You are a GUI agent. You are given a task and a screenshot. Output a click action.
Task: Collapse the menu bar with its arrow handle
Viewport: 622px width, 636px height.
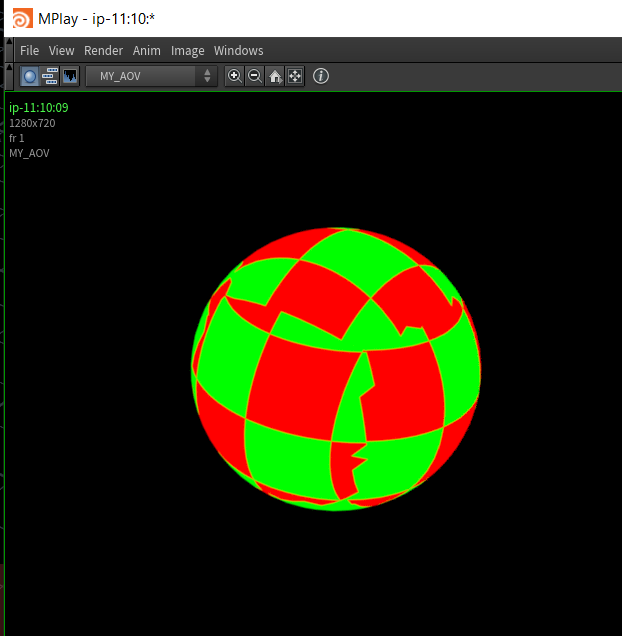pos(9,50)
